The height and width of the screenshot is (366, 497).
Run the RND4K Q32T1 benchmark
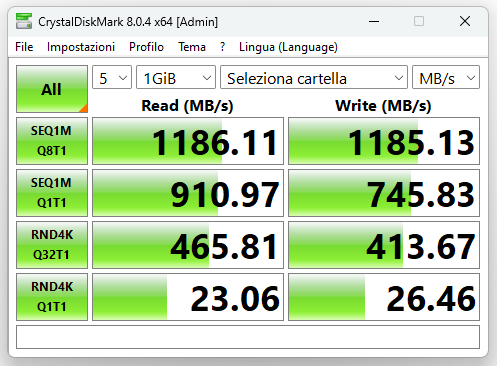point(52,245)
